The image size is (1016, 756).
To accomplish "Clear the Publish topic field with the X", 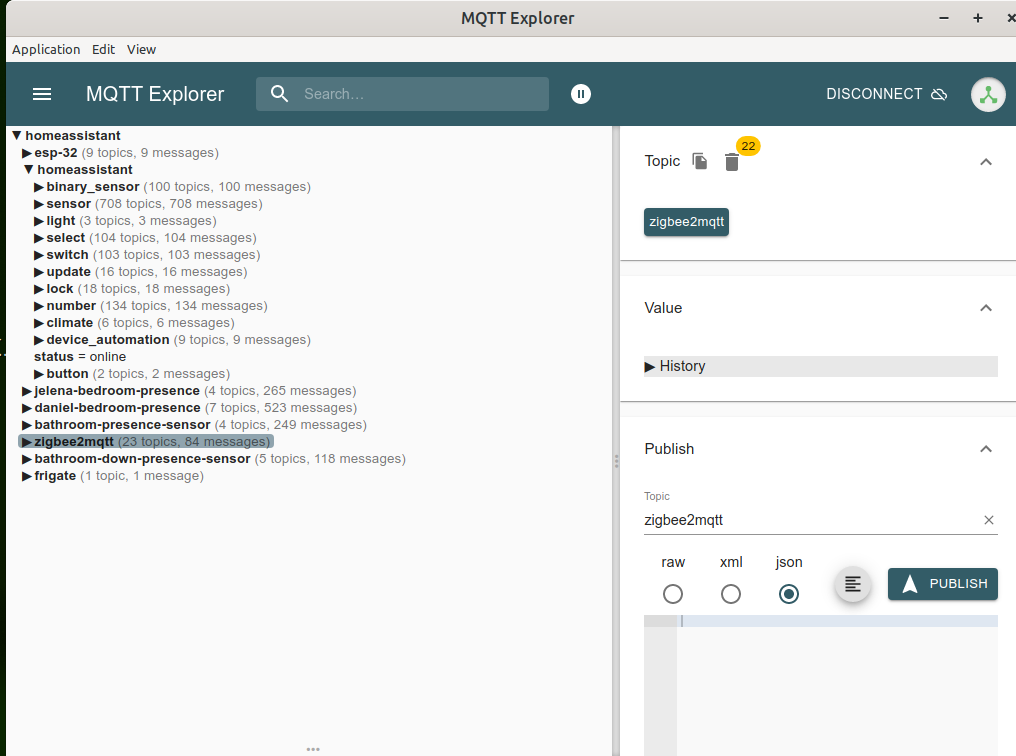I will [x=988, y=520].
